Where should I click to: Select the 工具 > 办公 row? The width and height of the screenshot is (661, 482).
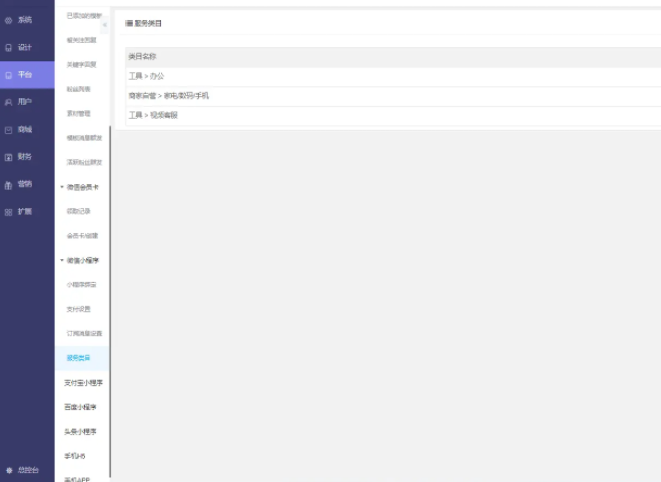(393, 76)
